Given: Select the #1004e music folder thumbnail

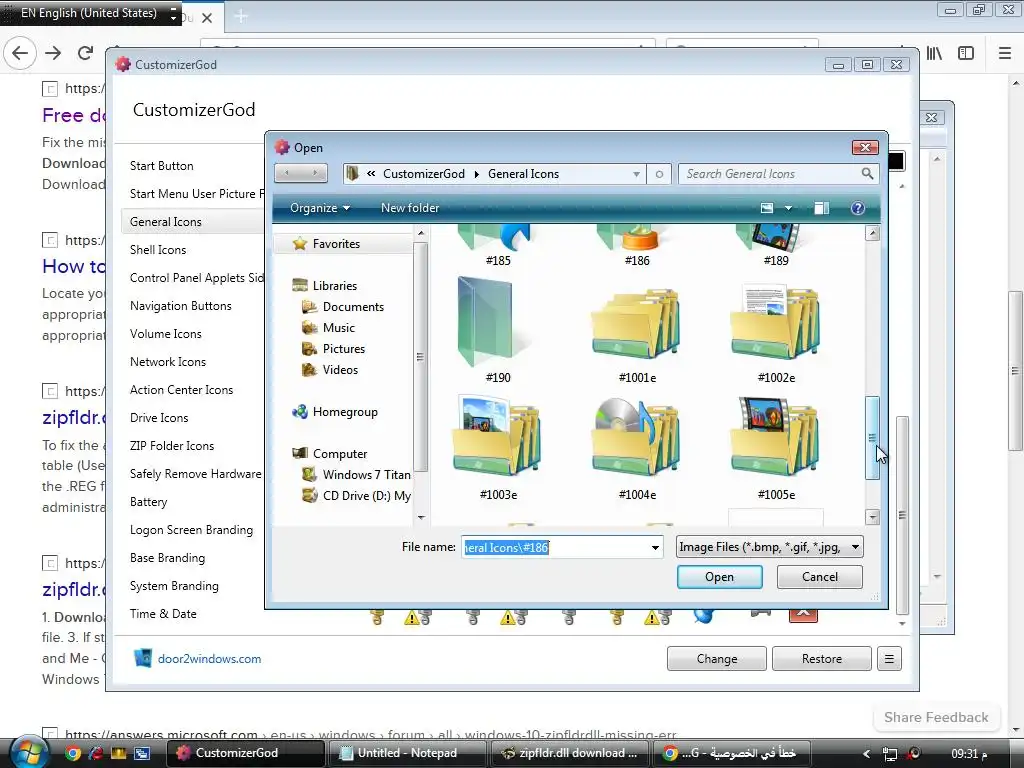Looking at the screenshot, I should pos(637,436).
